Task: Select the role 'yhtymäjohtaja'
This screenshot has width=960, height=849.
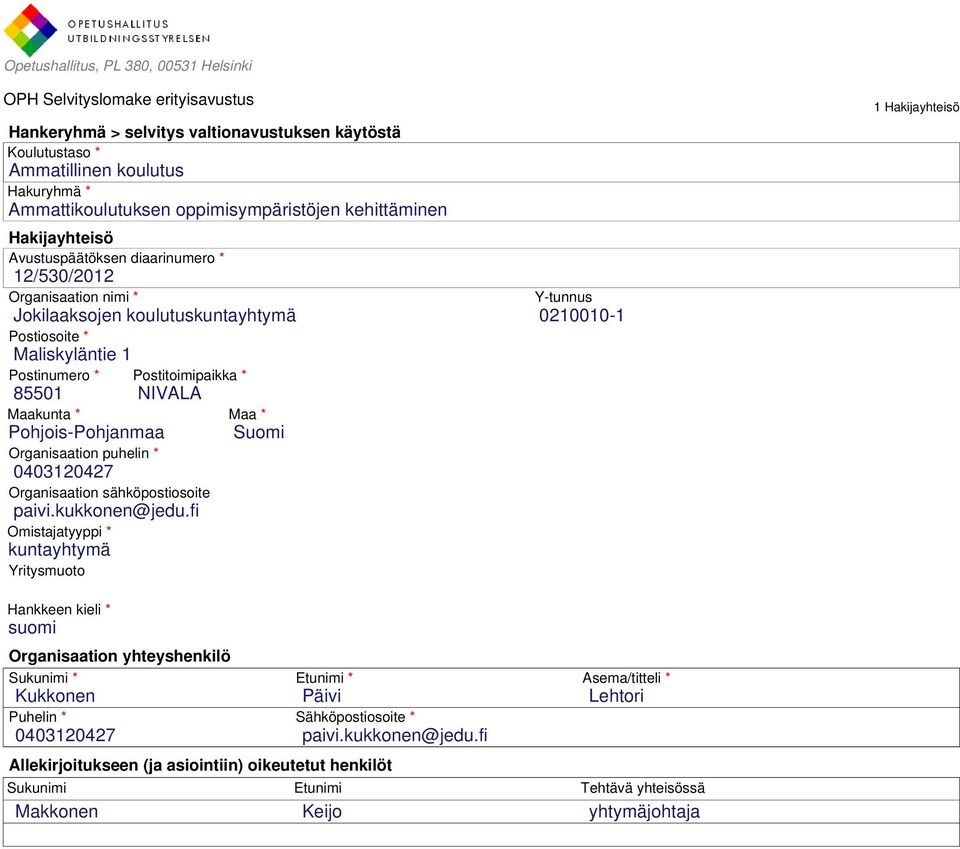Action: 644,812
